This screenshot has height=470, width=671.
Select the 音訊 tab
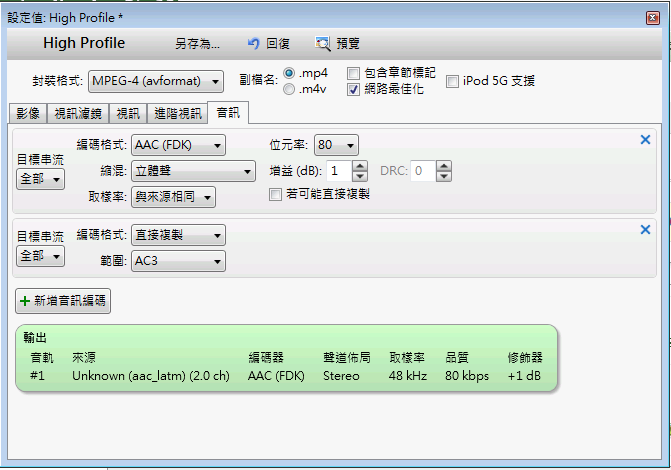228,113
